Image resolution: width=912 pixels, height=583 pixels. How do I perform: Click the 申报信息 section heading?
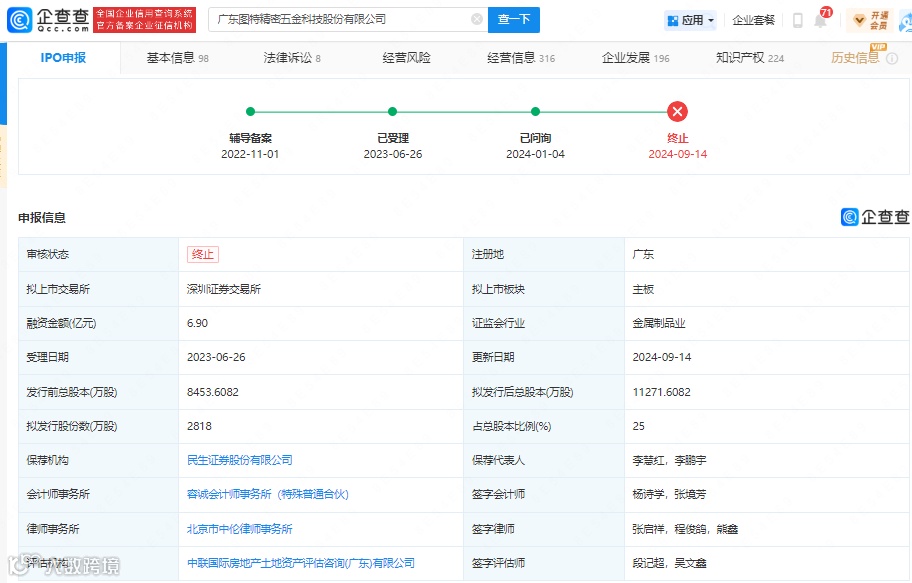coord(42,218)
